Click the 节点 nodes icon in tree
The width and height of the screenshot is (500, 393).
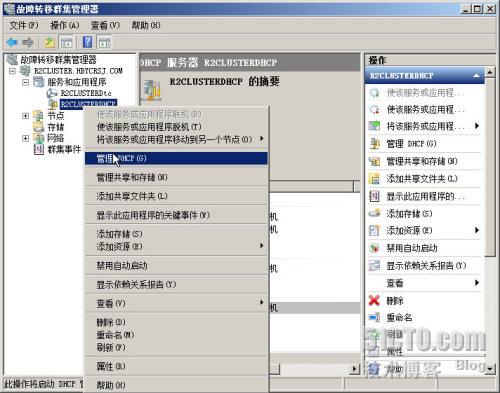point(39,116)
